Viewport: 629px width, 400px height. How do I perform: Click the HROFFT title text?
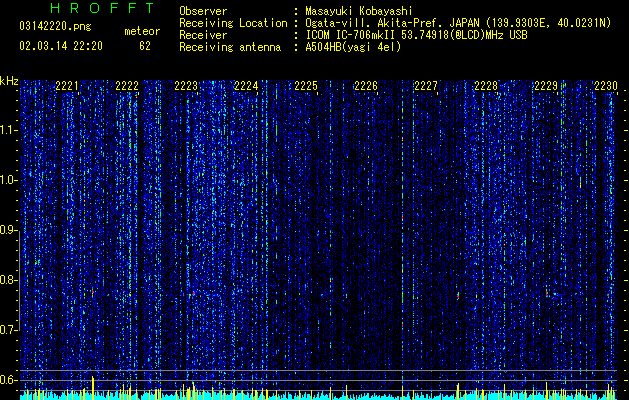point(102,8)
